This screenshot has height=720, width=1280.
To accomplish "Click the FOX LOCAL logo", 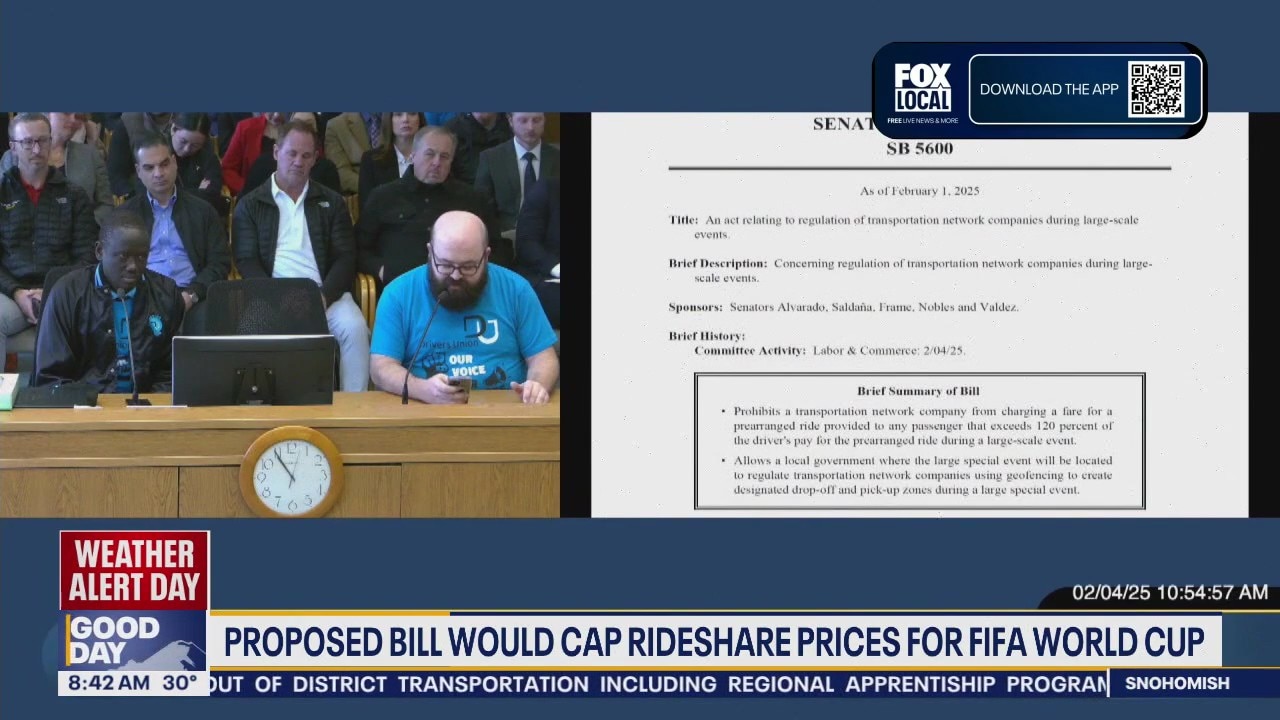I will (x=921, y=89).
